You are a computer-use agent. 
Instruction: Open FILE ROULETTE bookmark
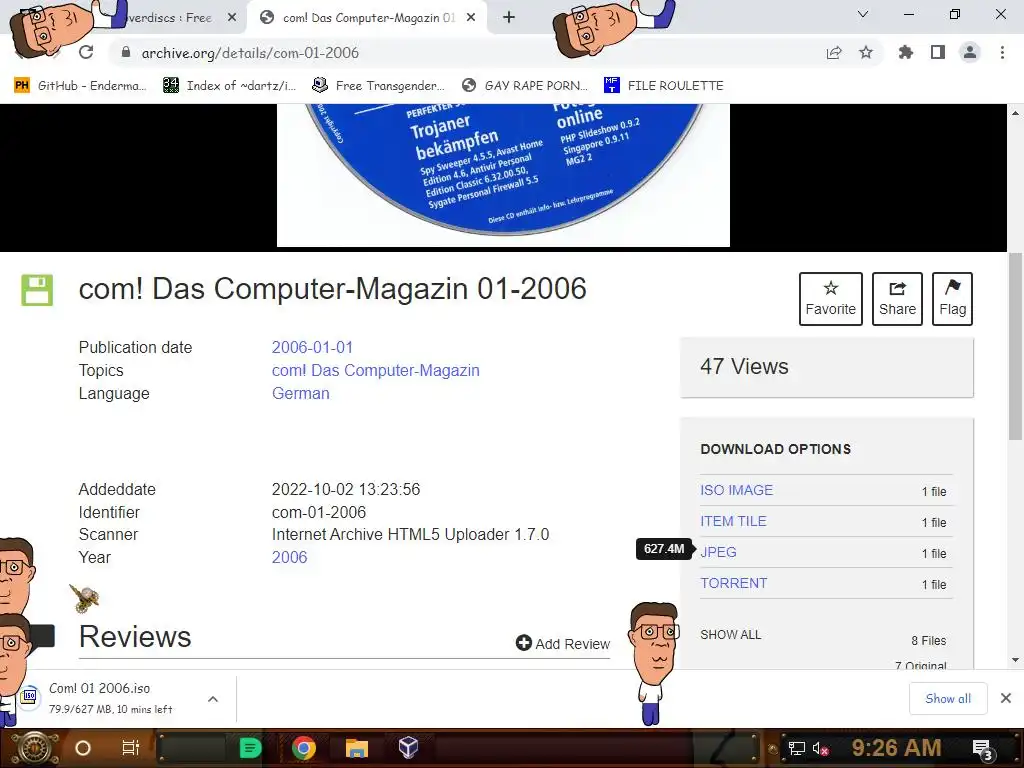[x=664, y=86]
